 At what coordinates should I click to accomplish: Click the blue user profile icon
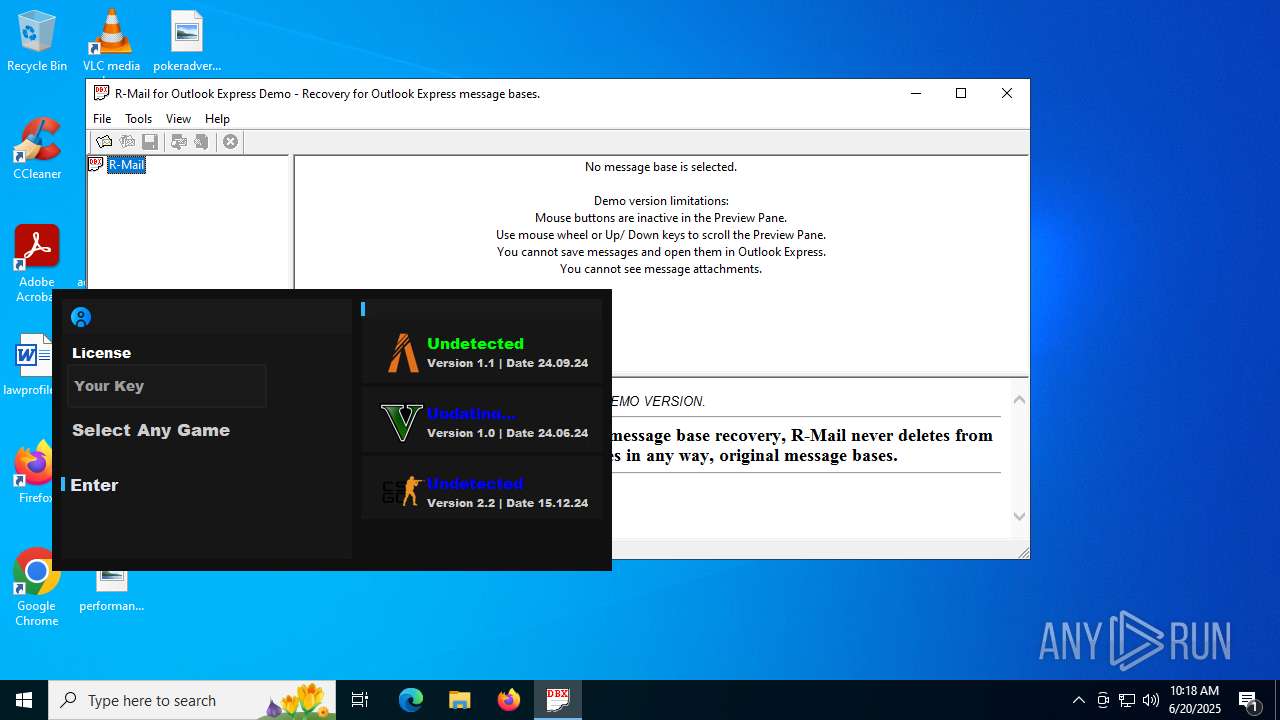pyautogui.click(x=81, y=317)
